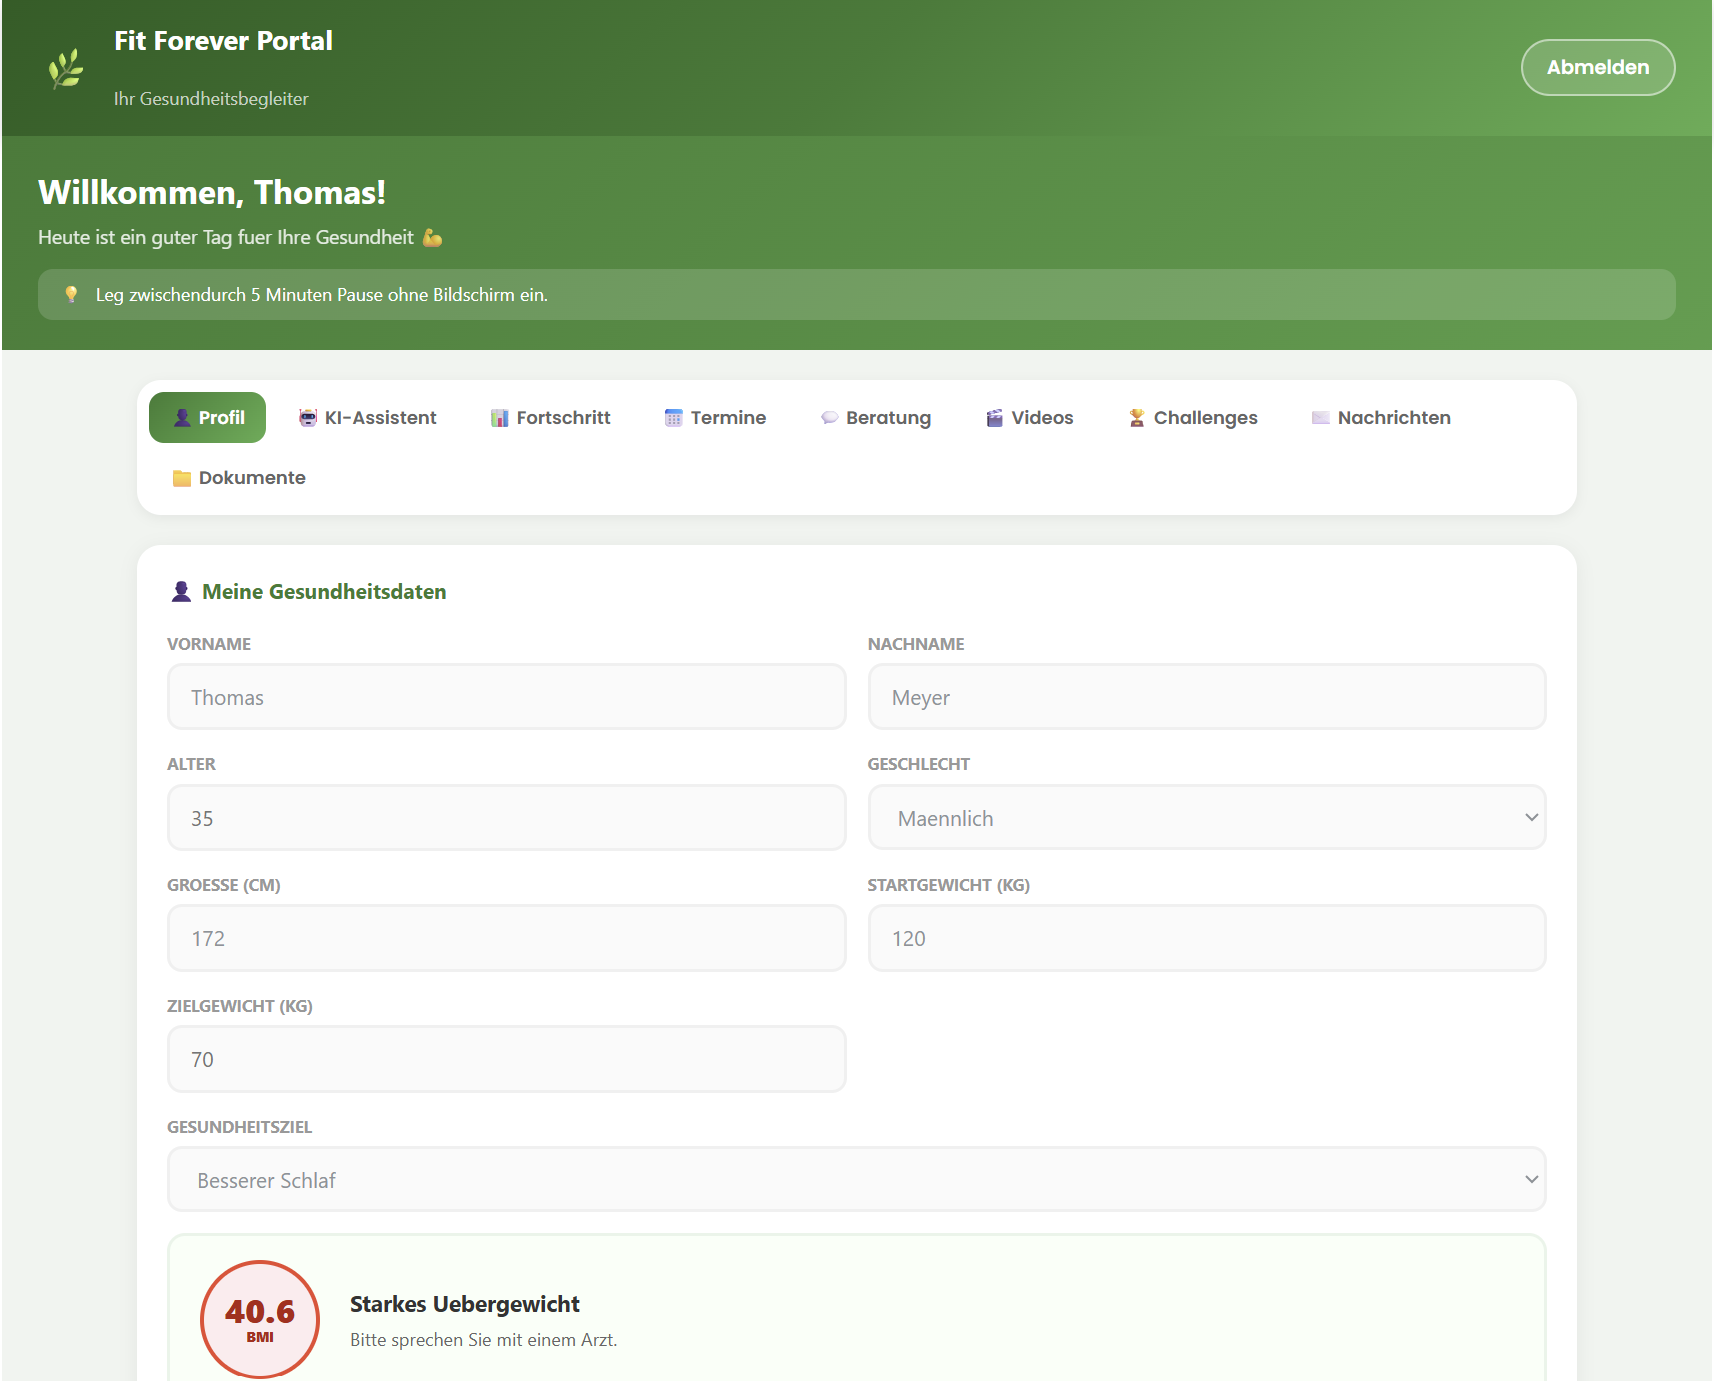This screenshot has width=1714, height=1381.
Task: Click the Startgewicht field showing 120
Action: coord(1207,938)
